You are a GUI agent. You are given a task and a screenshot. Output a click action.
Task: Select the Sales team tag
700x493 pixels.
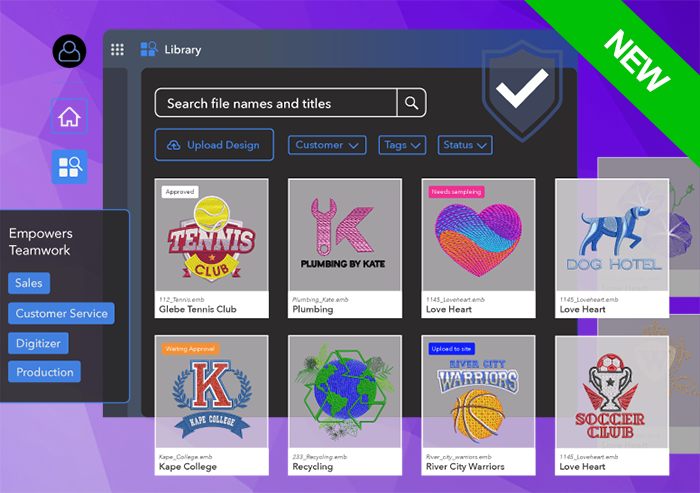[x=29, y=284]
